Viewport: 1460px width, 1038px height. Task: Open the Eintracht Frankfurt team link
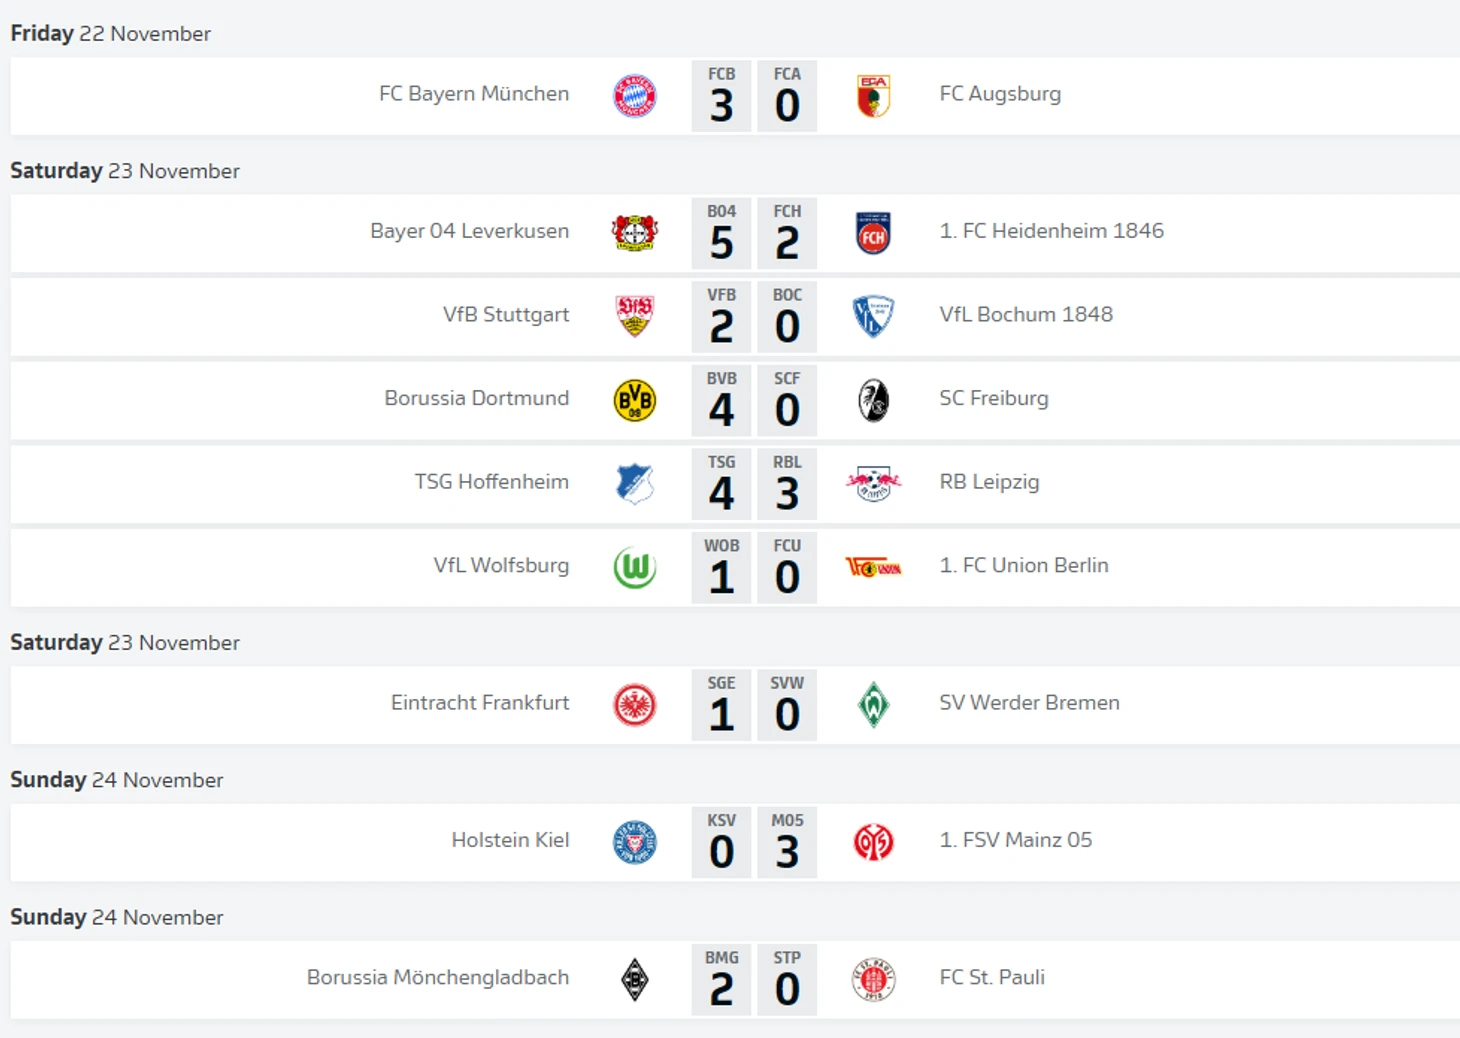pos(480,702)
